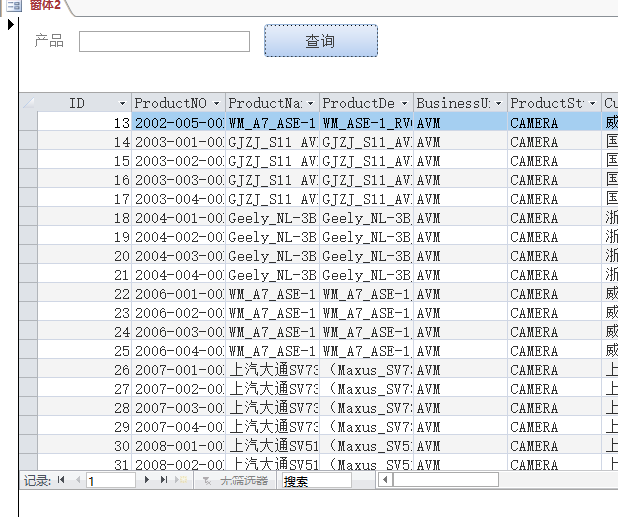
Task: Open the ProductDe column dropdown arrow
Action: click(404, 103)
